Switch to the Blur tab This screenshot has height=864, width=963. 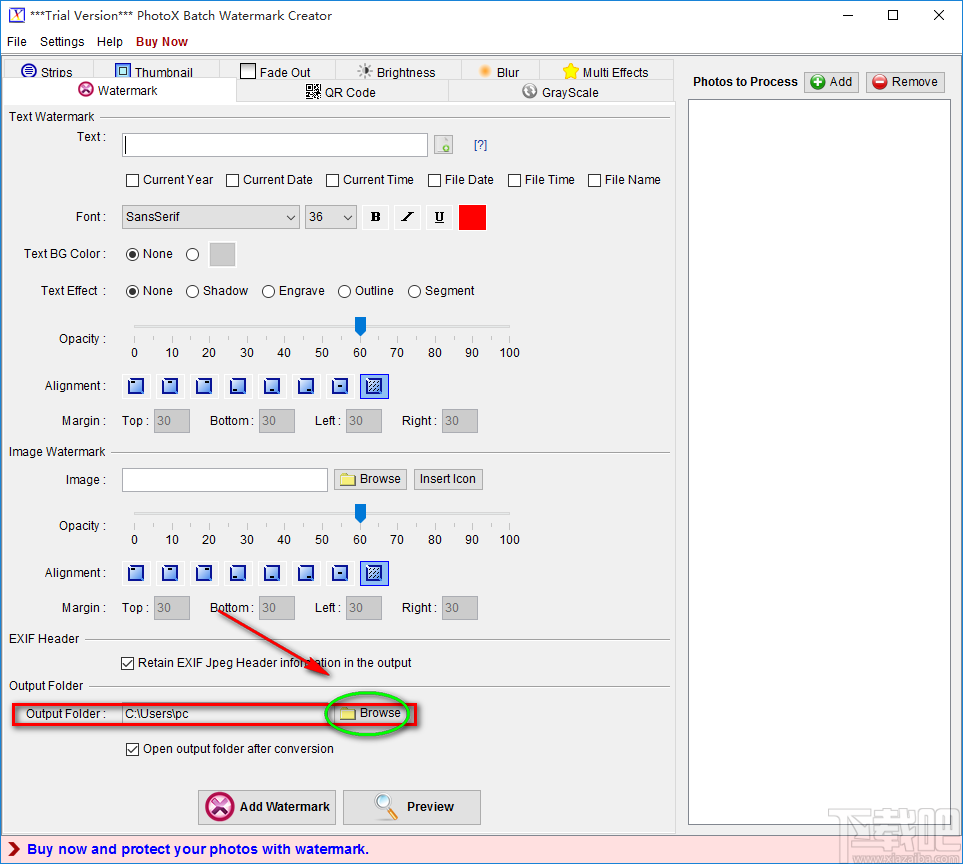tap(500, 71)
